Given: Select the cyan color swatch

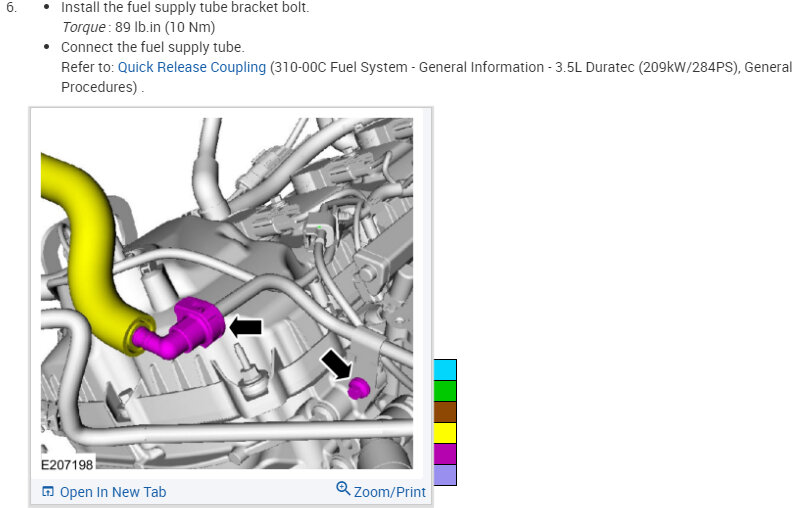Looking at the screenshot, I should (445, 370).
